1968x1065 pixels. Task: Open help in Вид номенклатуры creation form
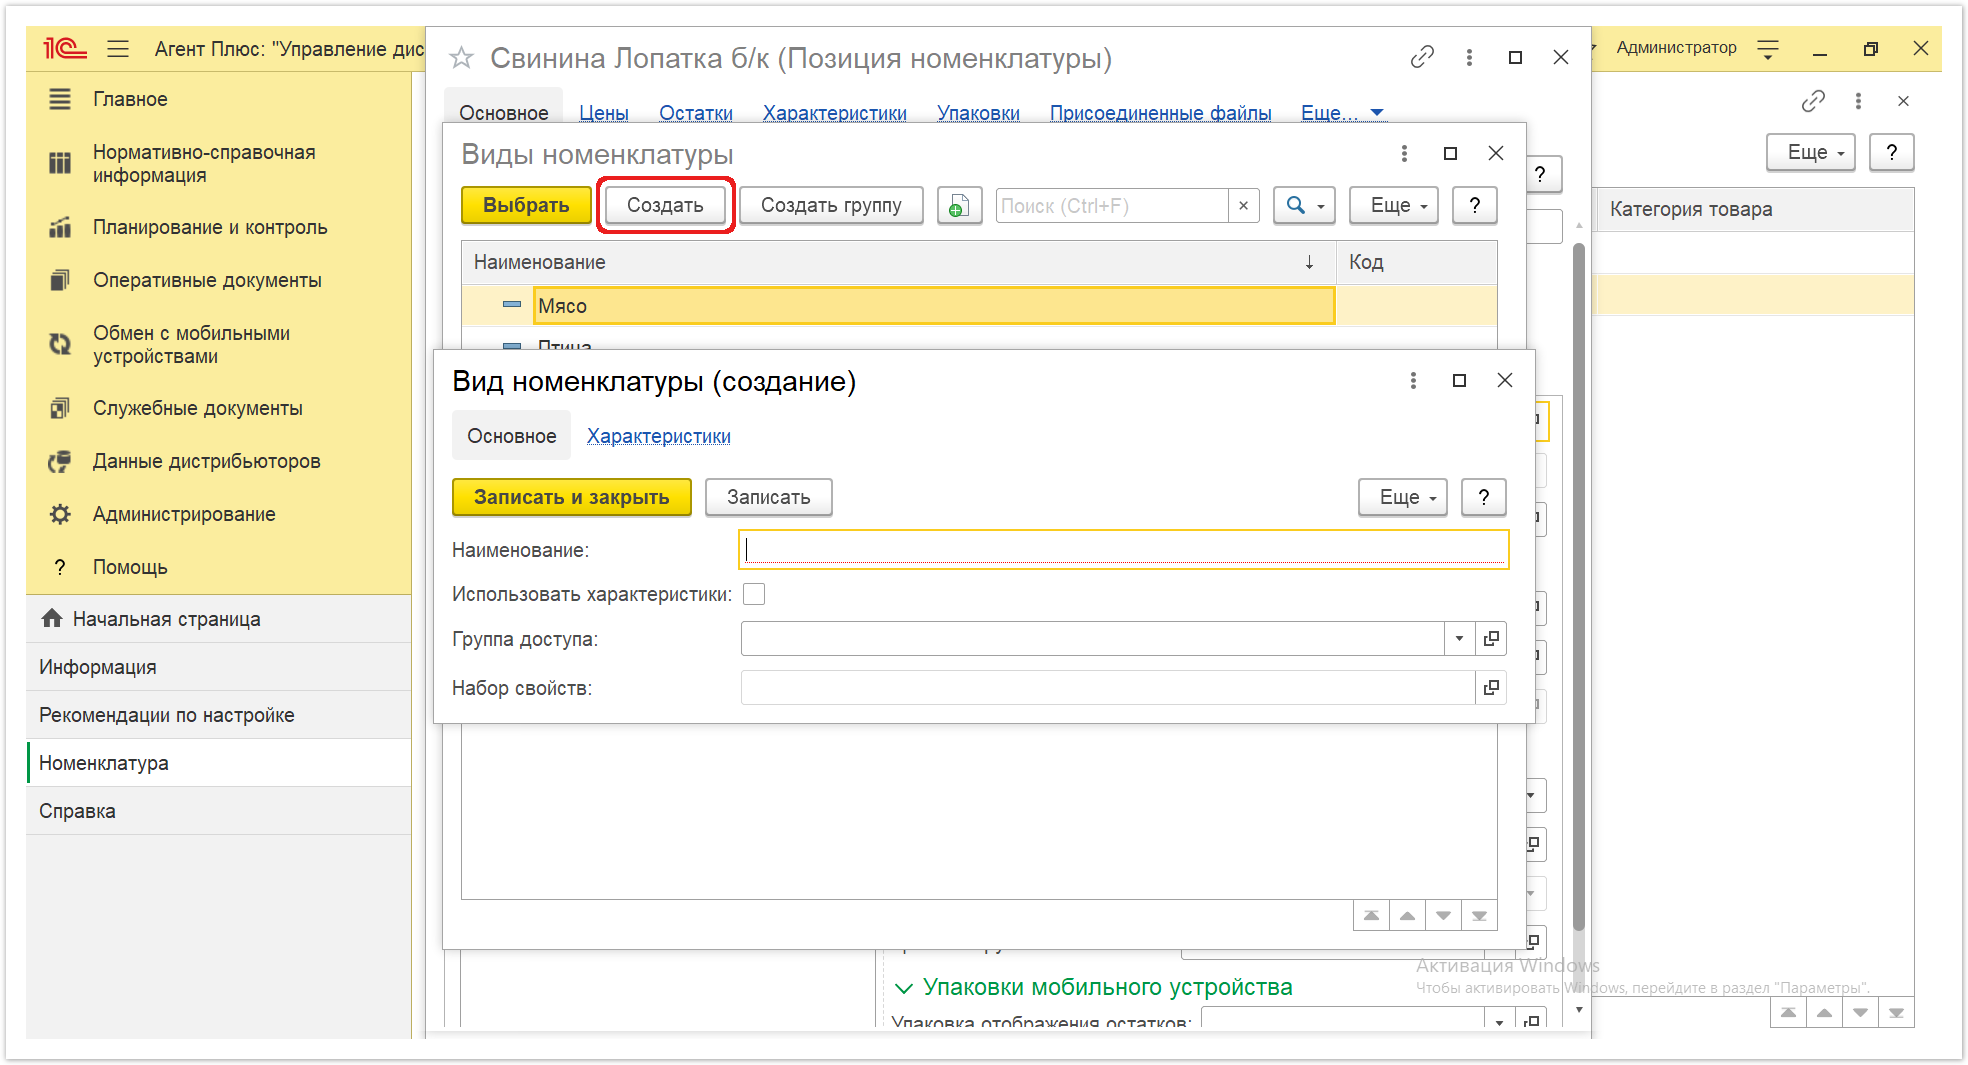[1484, 497]
